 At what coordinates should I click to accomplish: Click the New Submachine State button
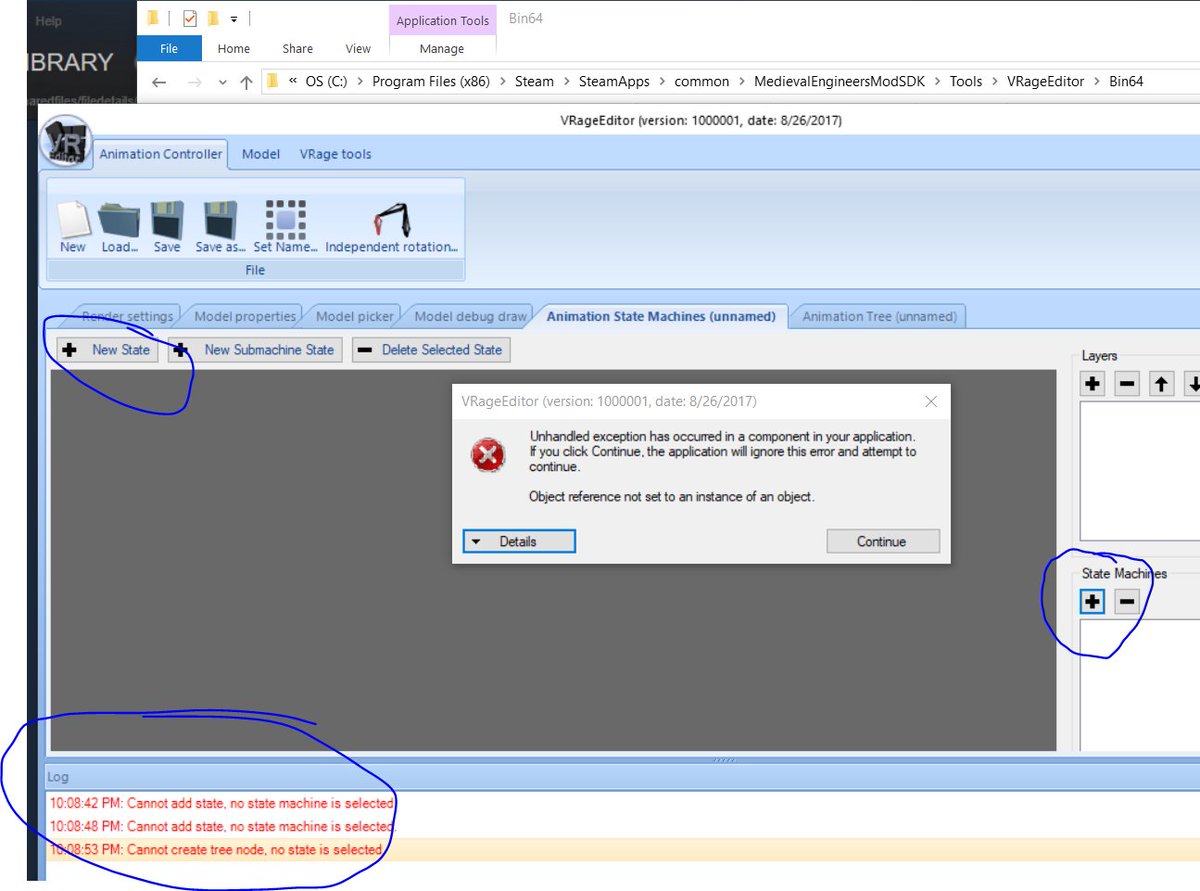[254, 350]
